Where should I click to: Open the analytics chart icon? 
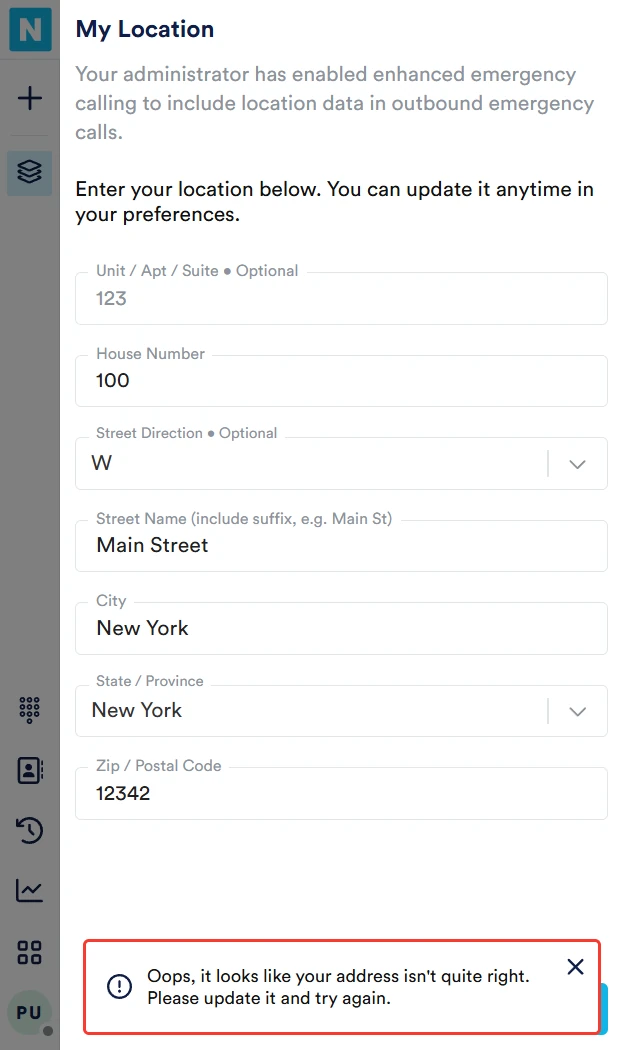[29, 890]
